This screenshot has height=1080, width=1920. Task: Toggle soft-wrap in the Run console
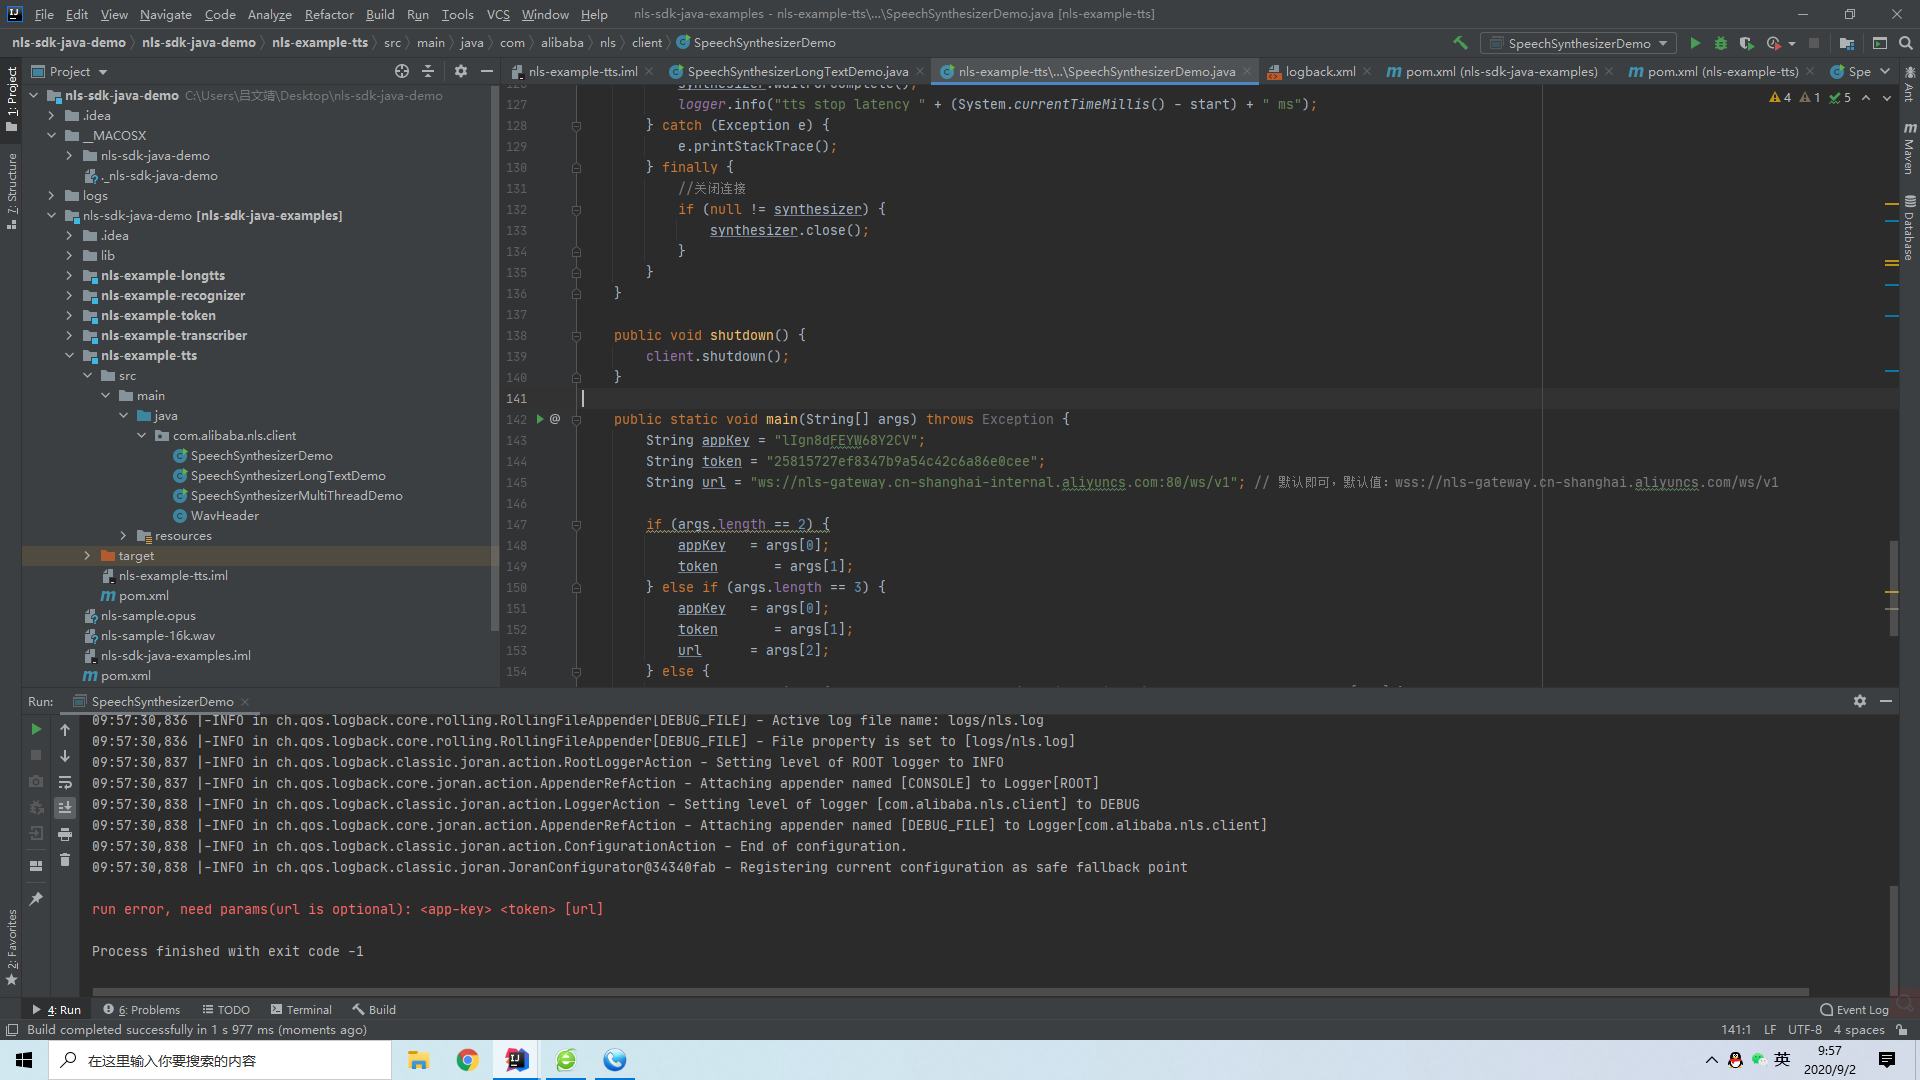click(65, 782)
